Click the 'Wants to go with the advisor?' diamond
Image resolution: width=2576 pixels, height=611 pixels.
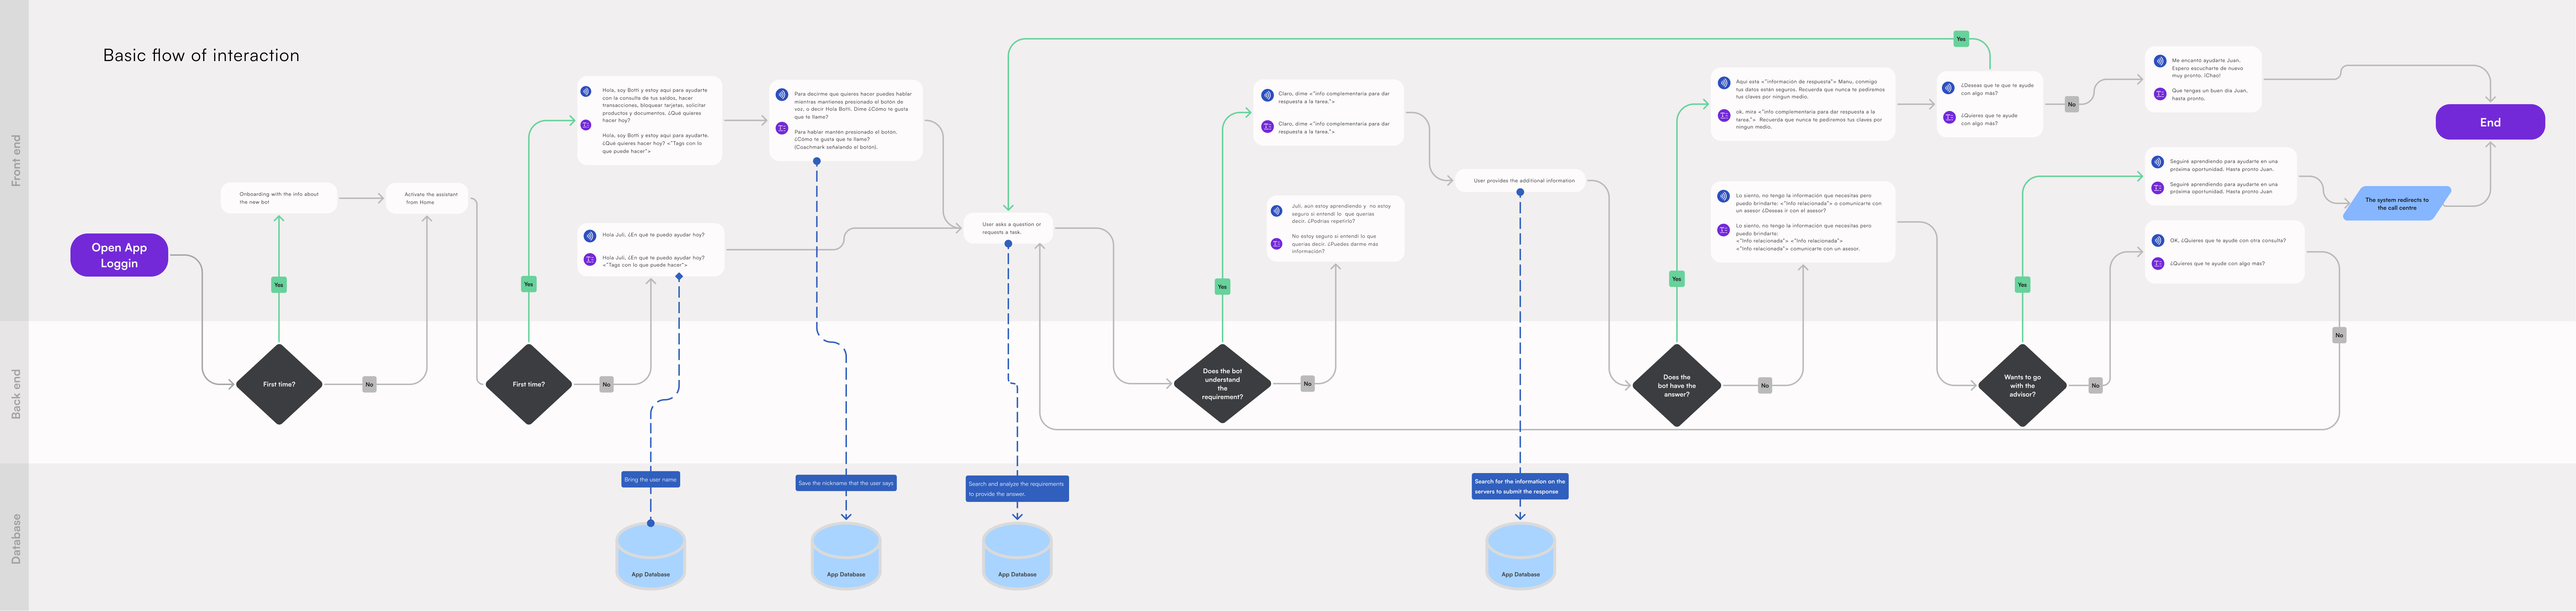[2022, 385]
